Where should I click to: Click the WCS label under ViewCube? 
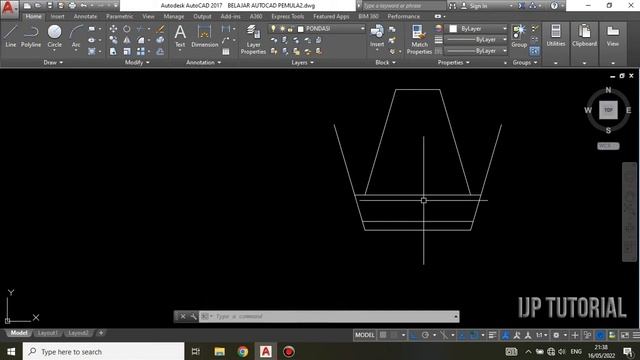608,146
